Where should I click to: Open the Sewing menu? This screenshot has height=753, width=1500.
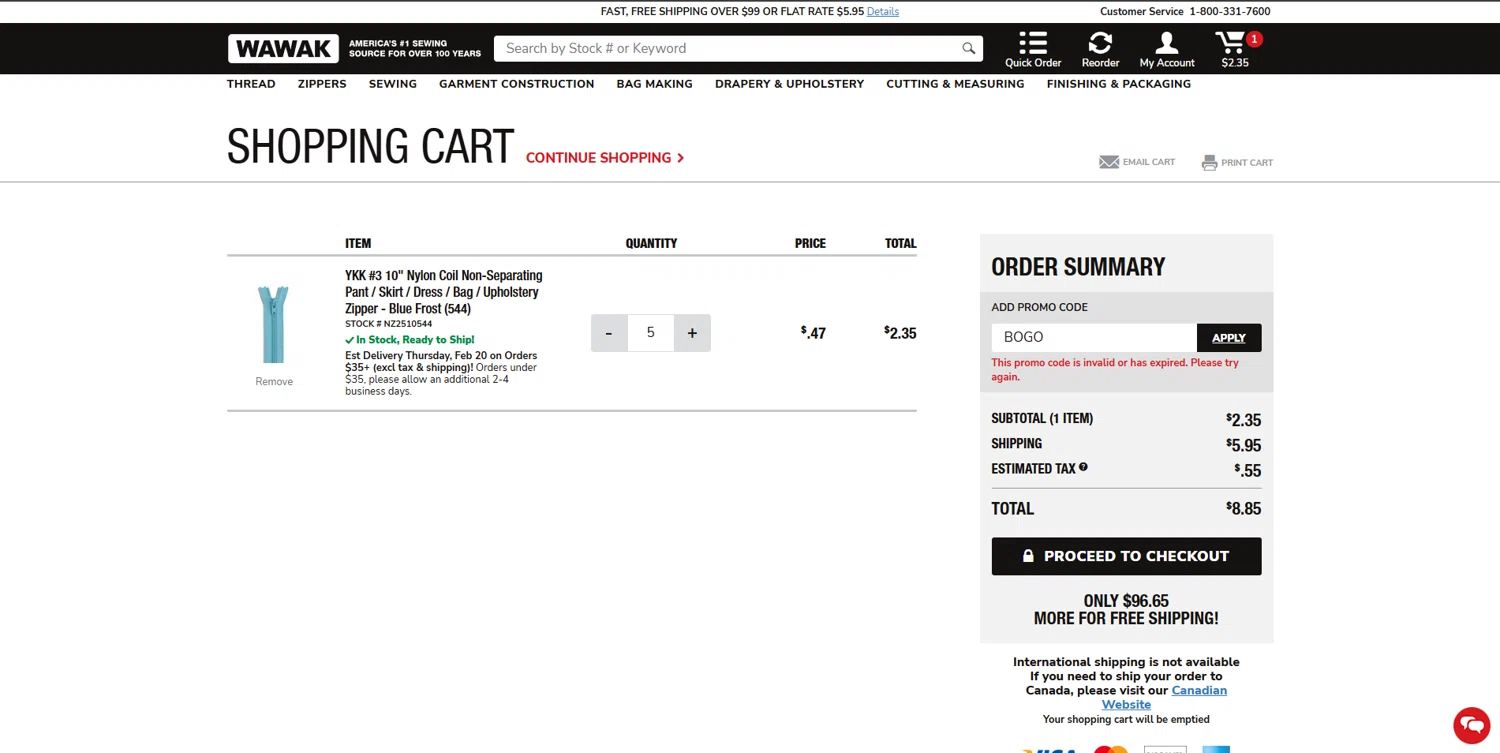point(393,84)
